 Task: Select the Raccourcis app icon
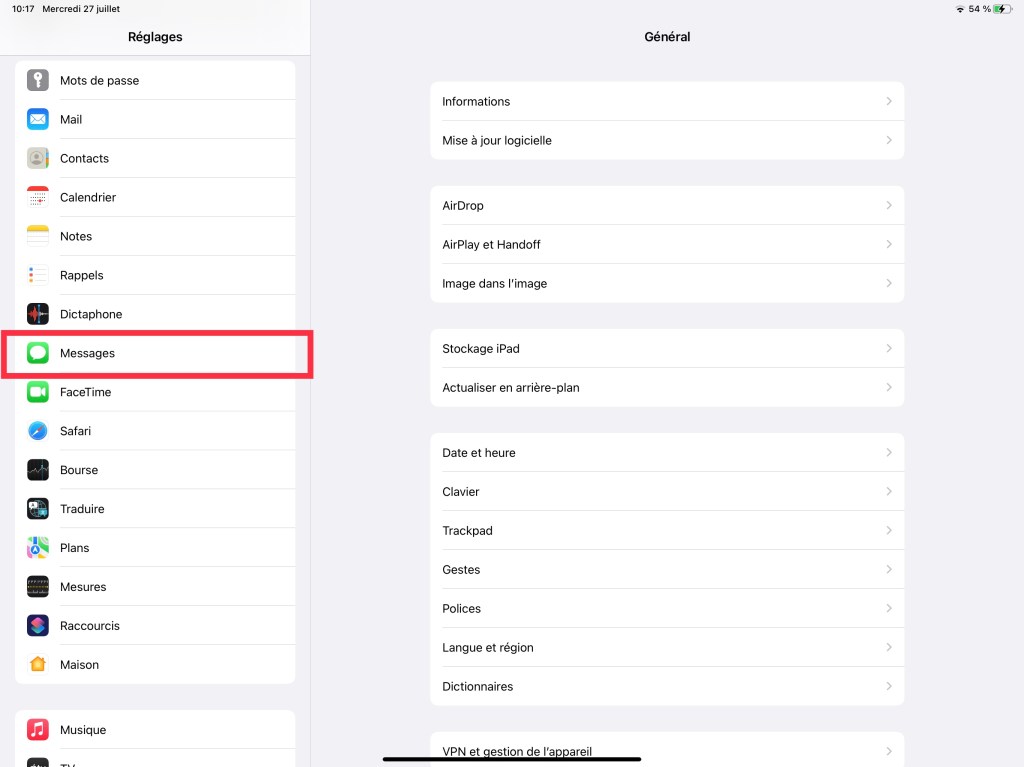click(38, 626)
